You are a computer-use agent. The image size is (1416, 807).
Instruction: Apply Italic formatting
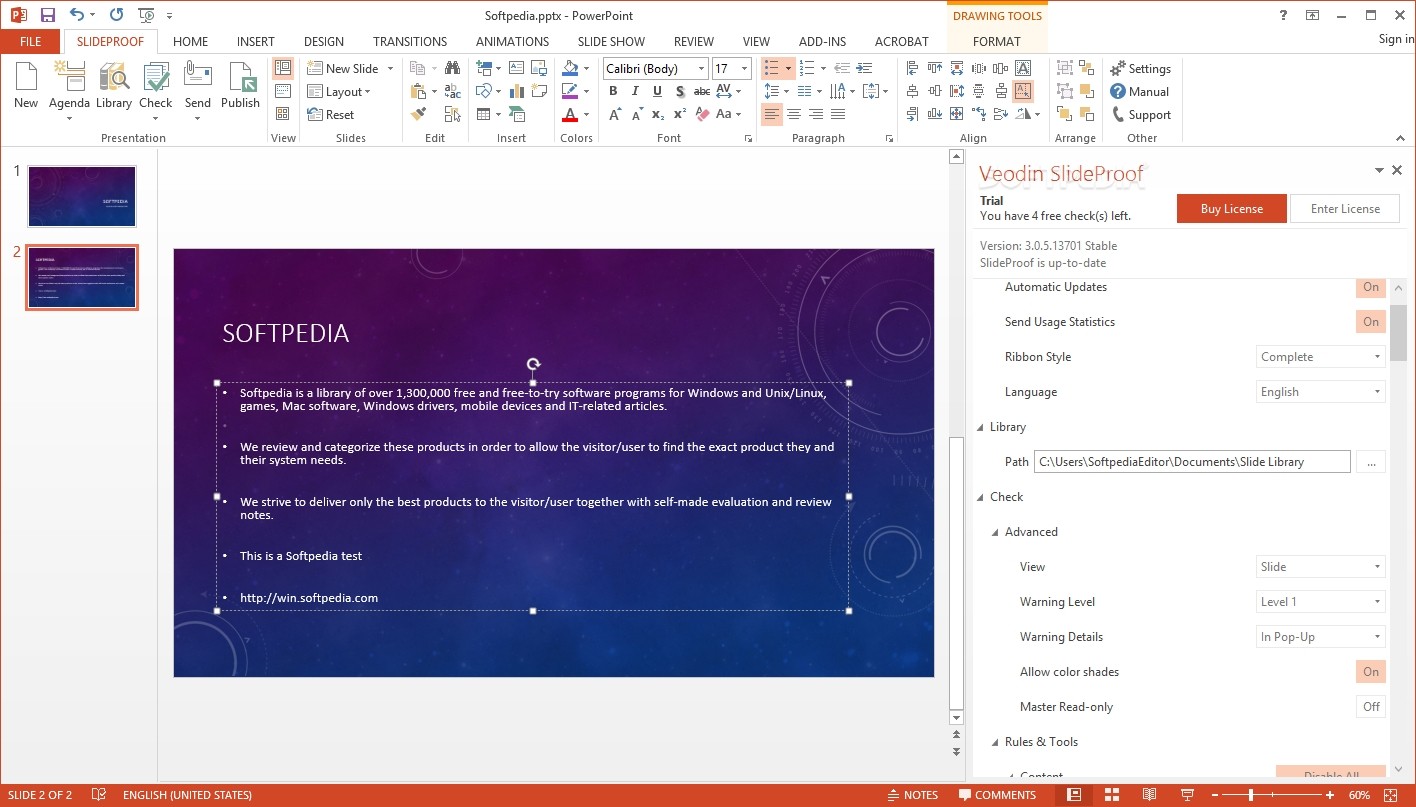[635, 91]
